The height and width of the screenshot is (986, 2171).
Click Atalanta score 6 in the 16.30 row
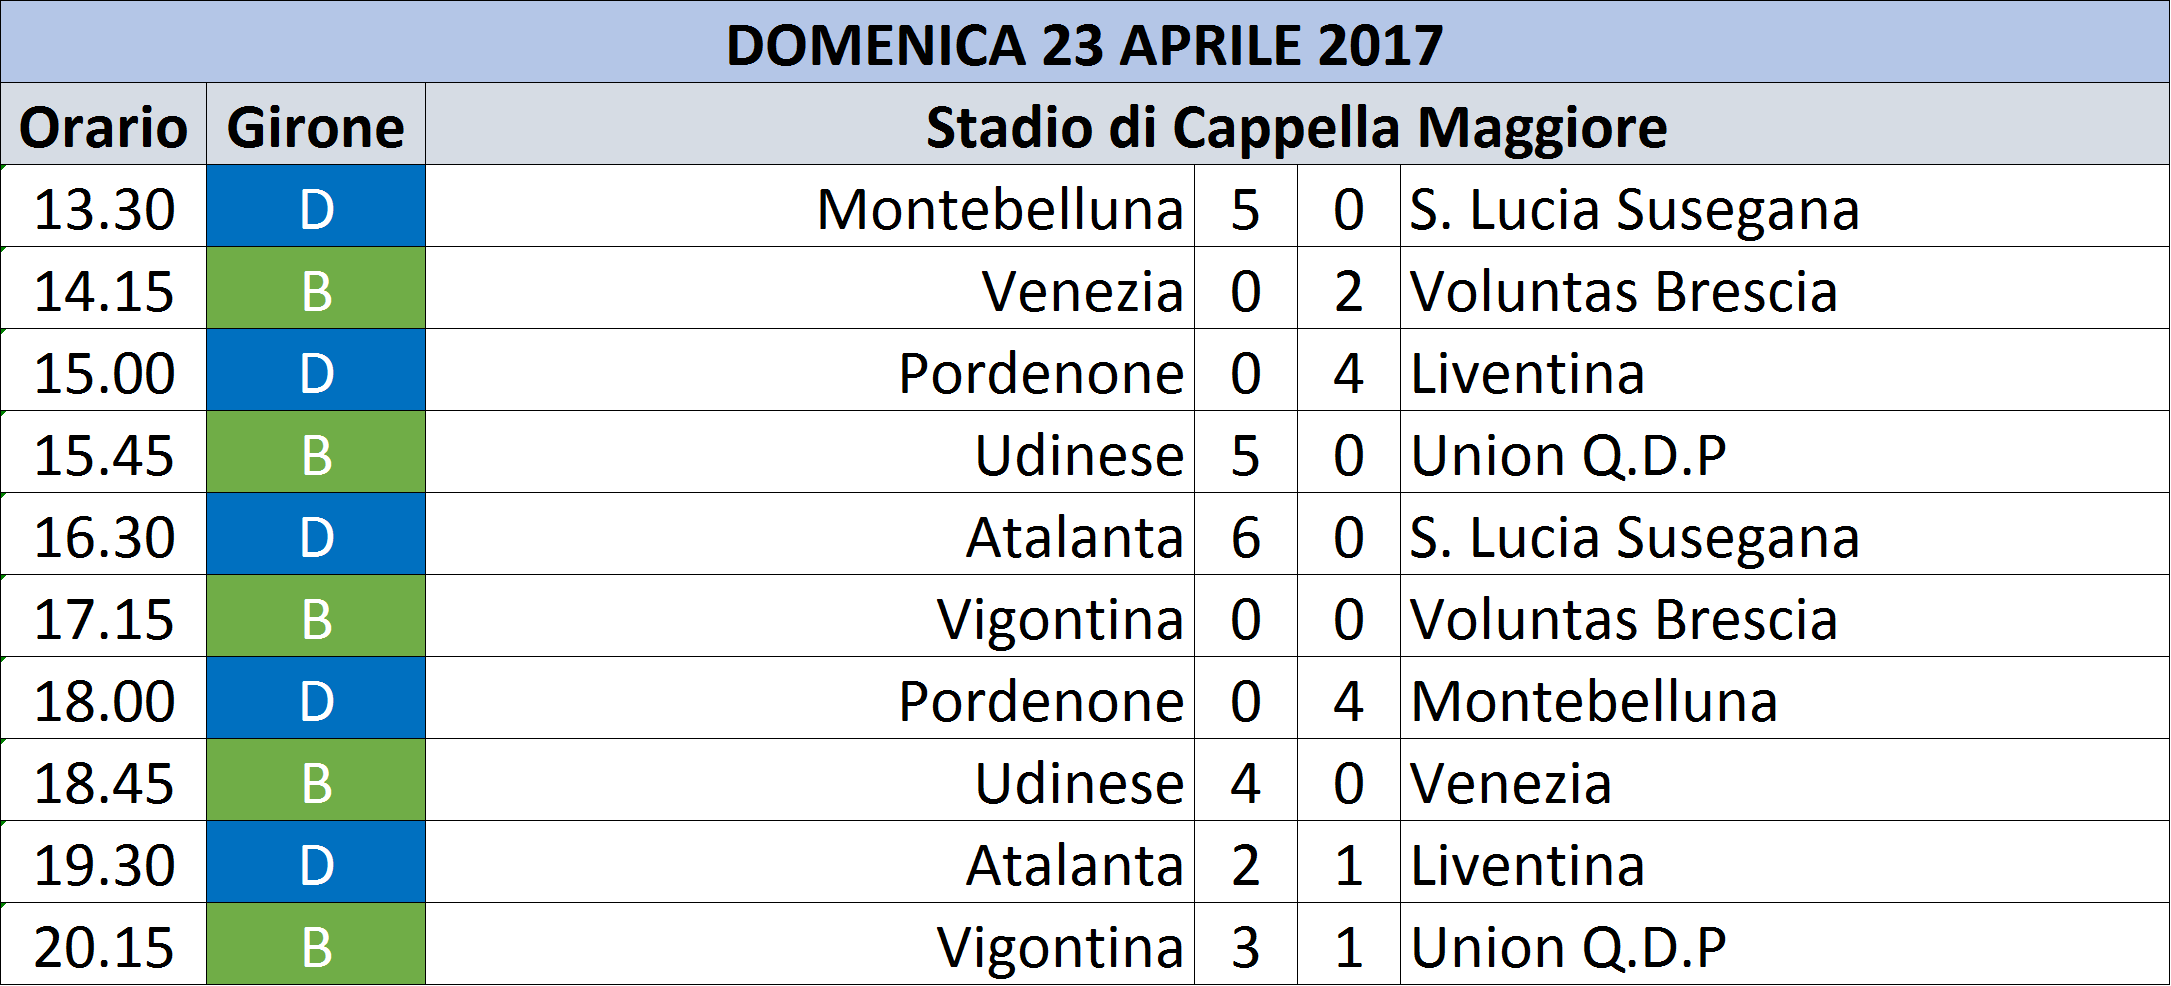coord(1246,534)
